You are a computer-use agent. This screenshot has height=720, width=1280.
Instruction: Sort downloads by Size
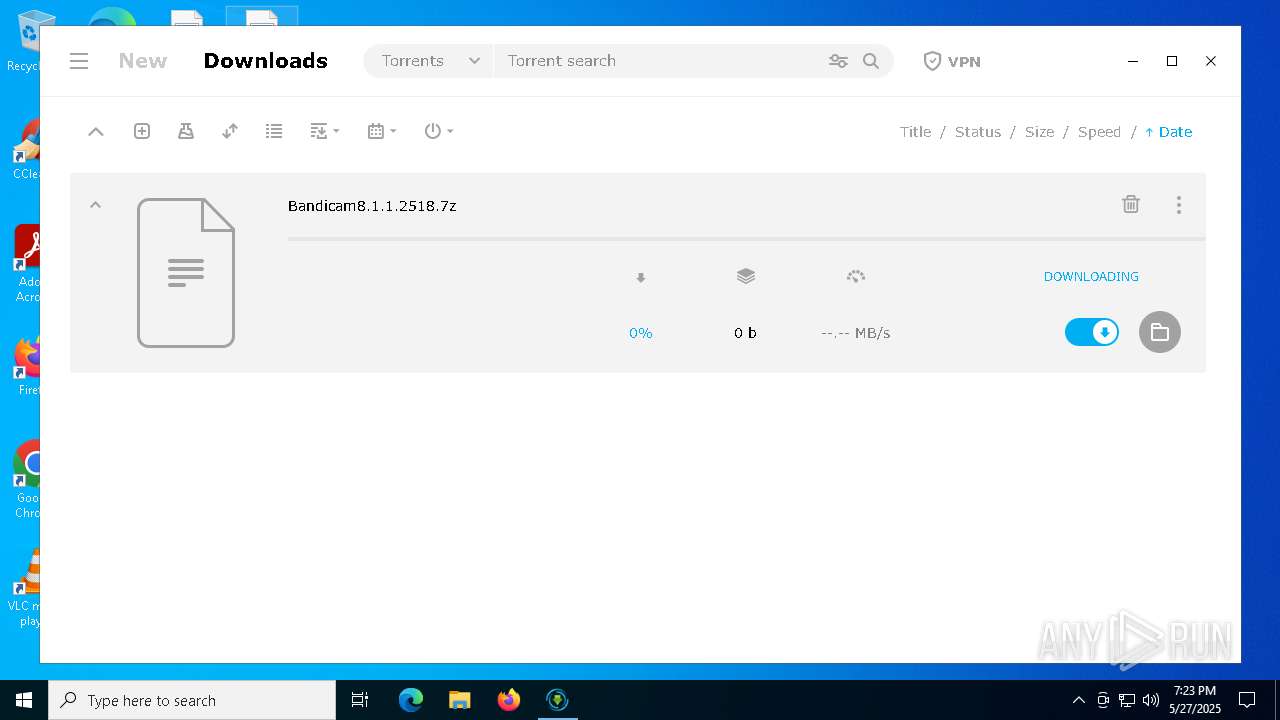[x=1039, y=132]
